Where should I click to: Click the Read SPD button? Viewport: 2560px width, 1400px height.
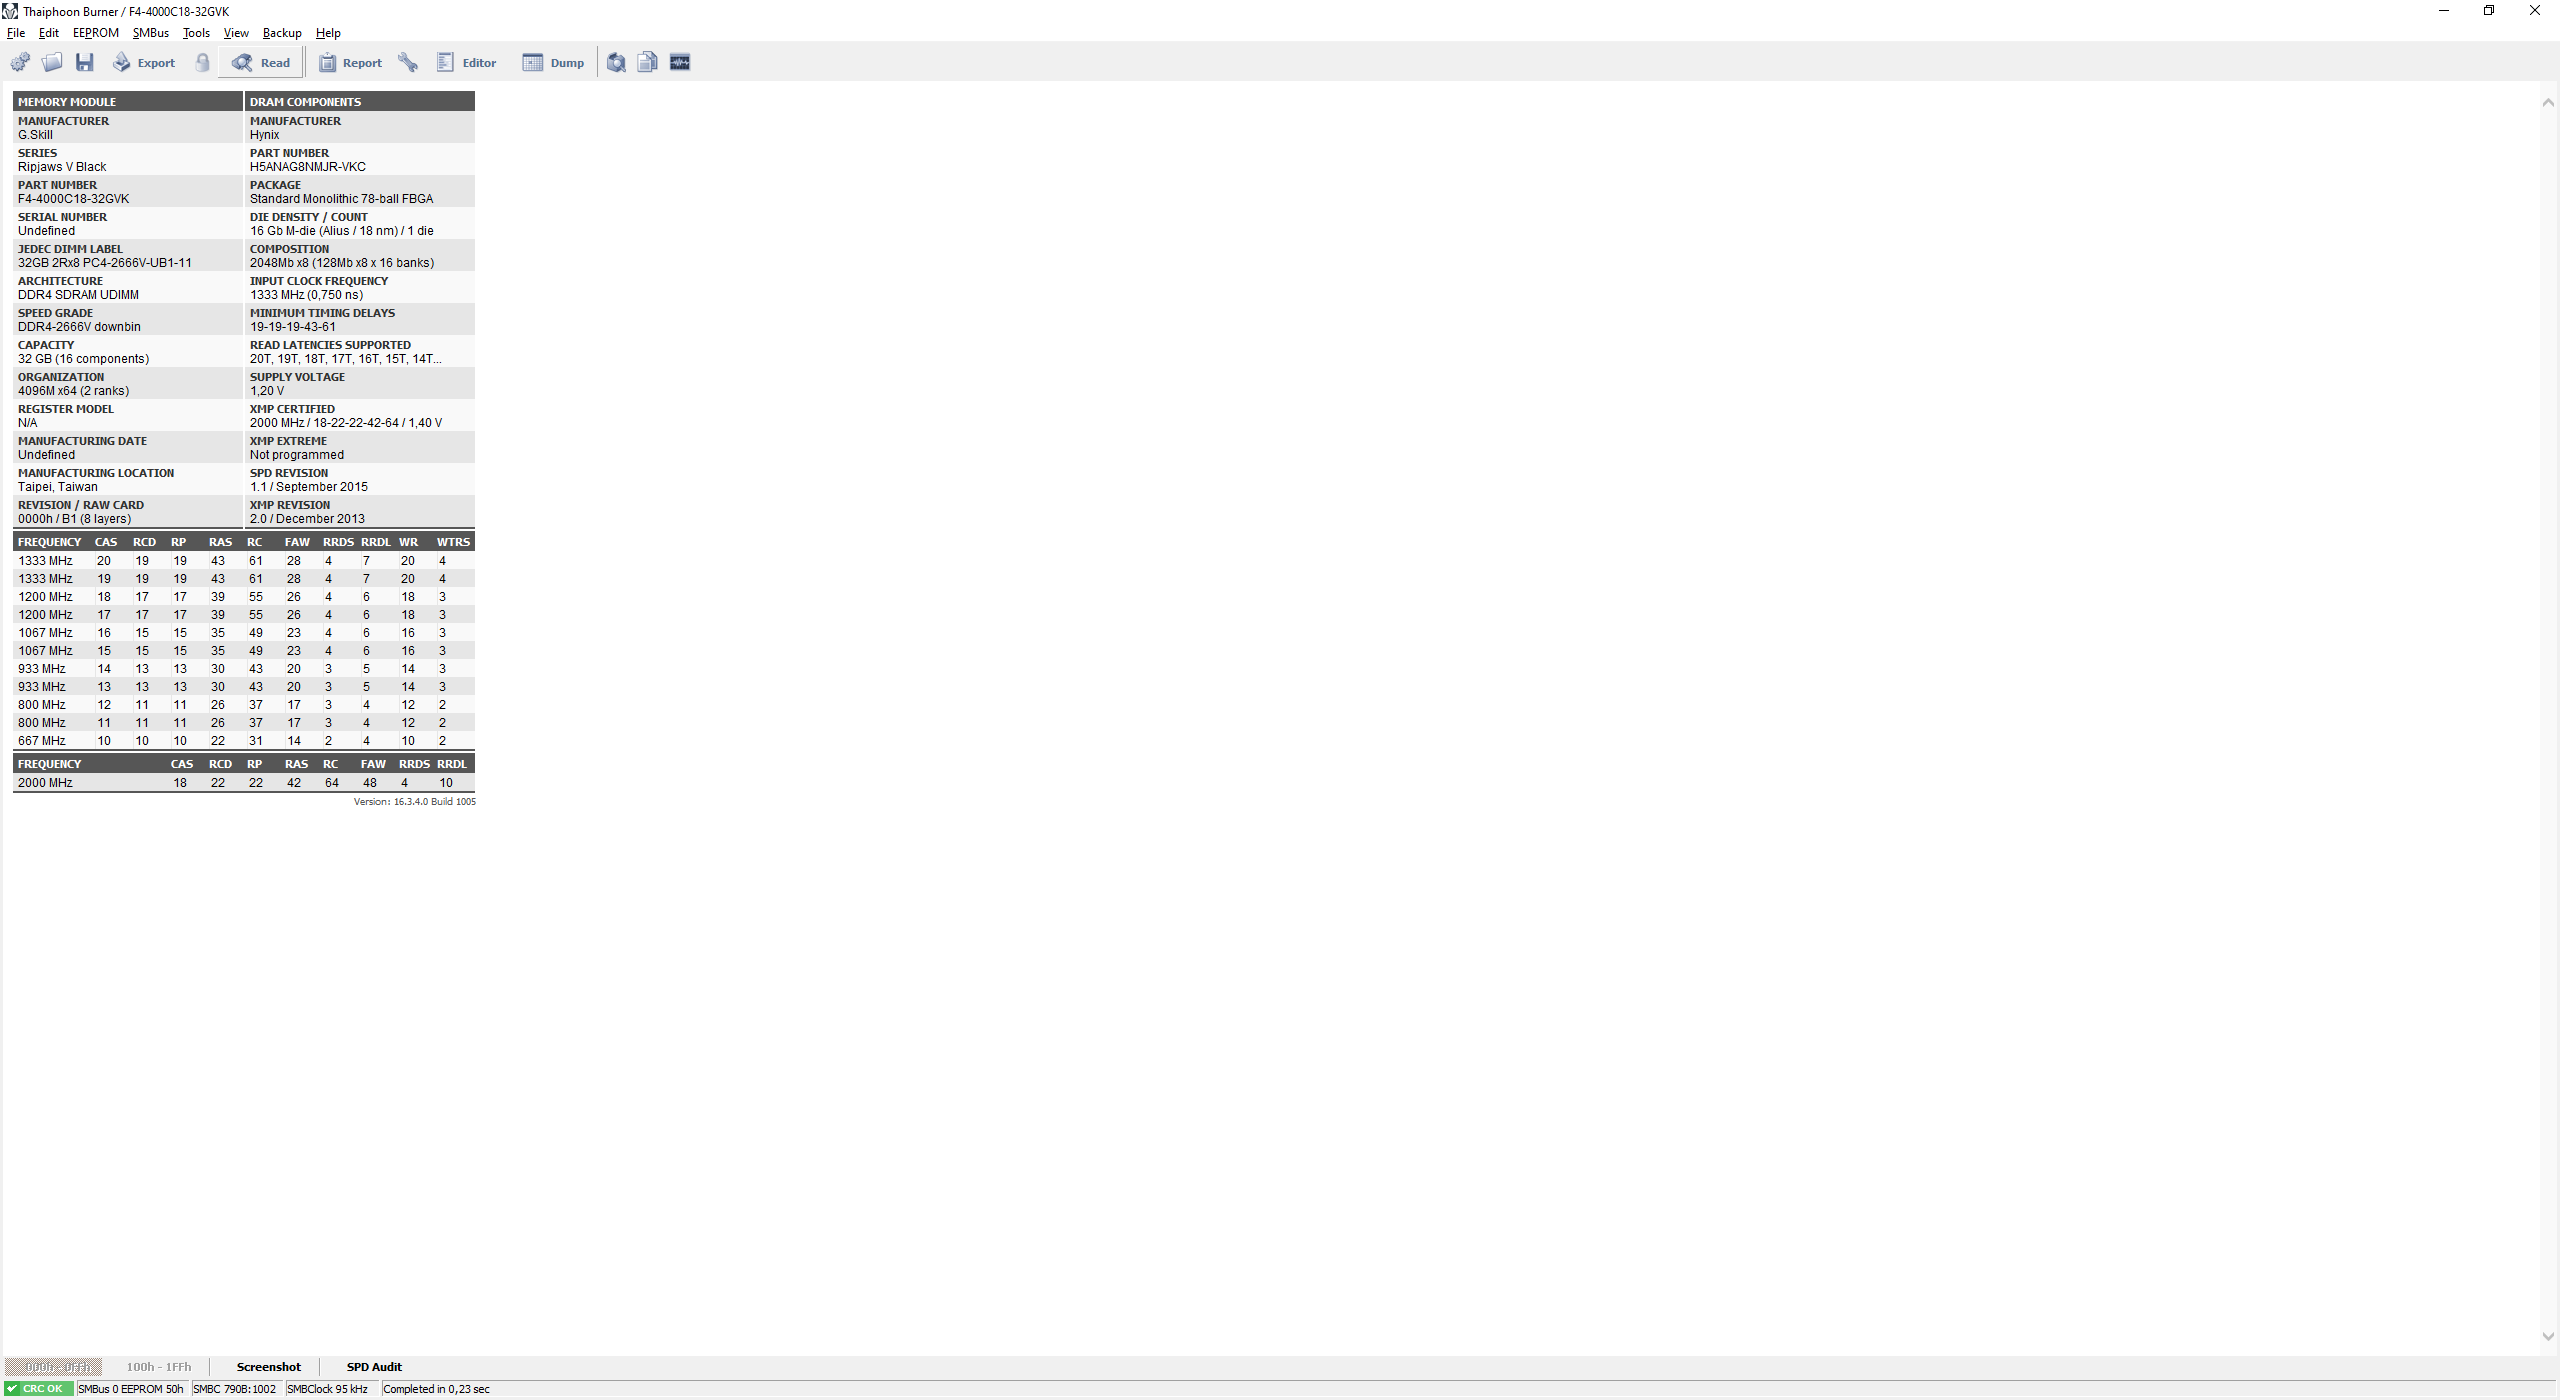tap(261, 63)
